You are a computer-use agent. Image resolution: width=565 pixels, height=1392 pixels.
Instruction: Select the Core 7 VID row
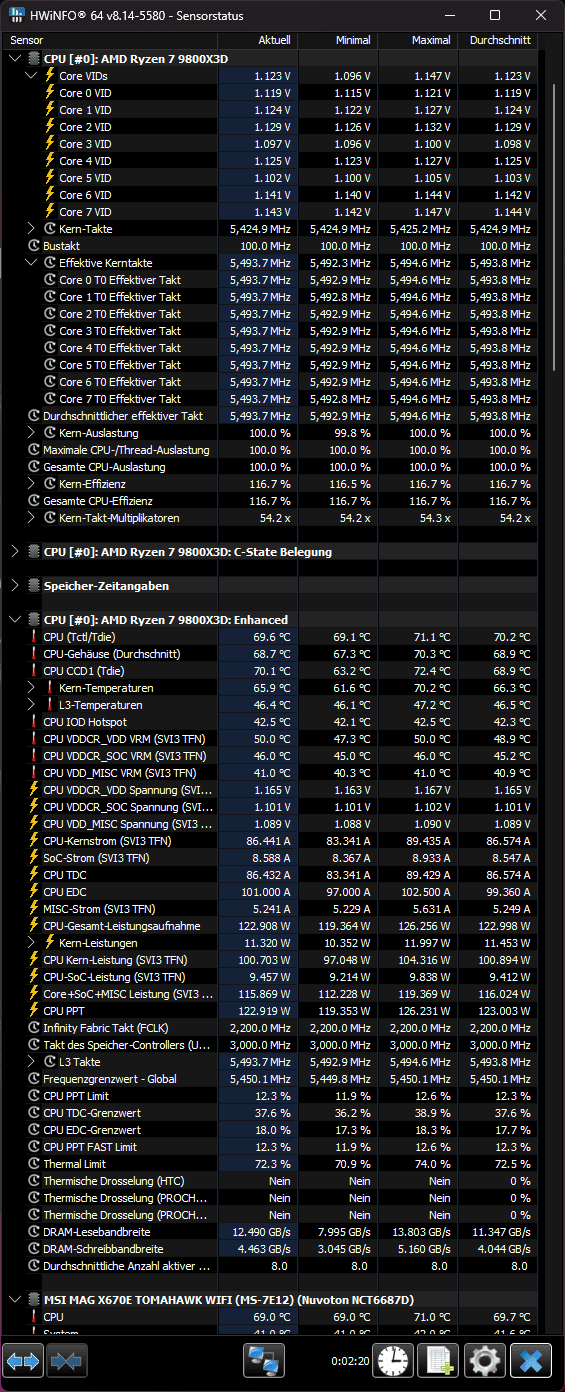[x=272, y=212]
